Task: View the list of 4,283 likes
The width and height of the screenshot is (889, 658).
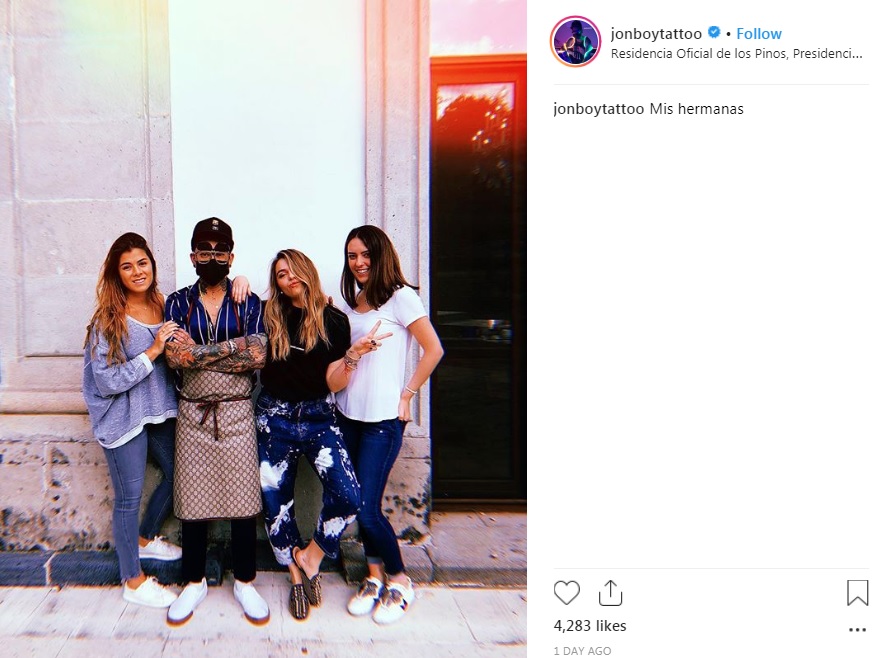Action: [x=590, y=626]
